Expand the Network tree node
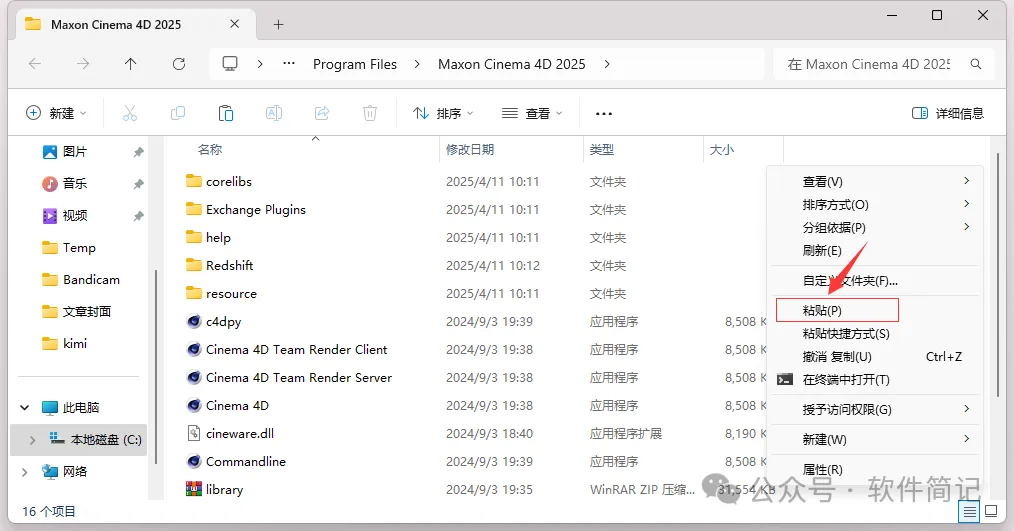 pos(25,471)
